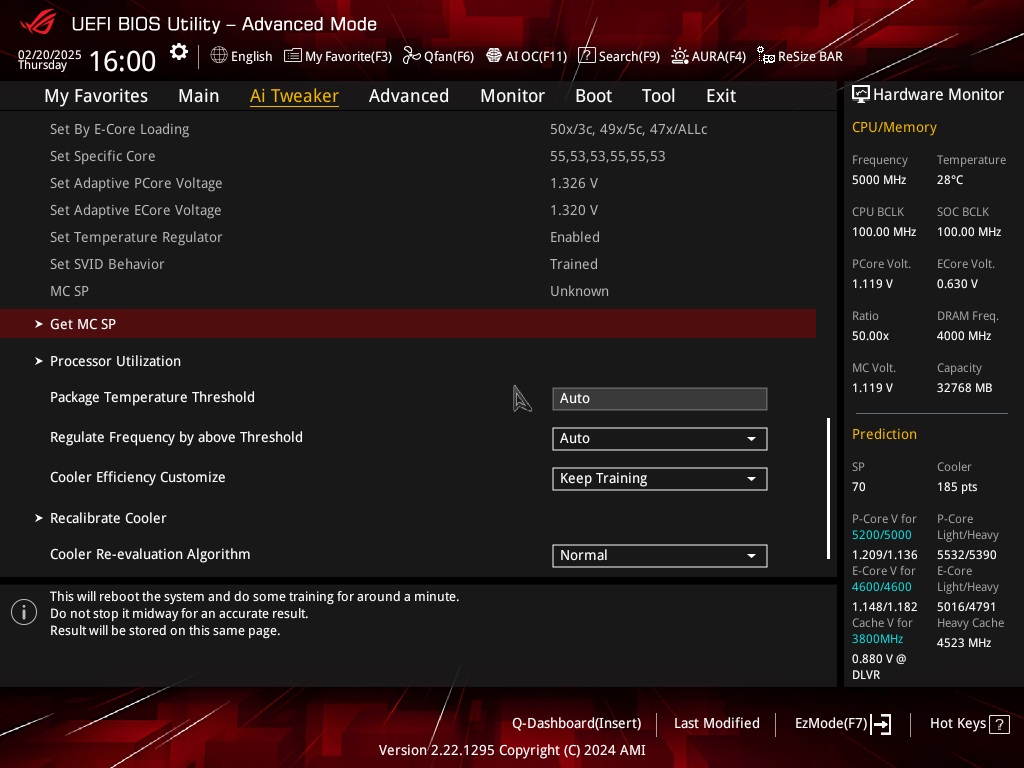Click Last Modified button
This screenshot has width=1024, height=768.
point(716,723)
